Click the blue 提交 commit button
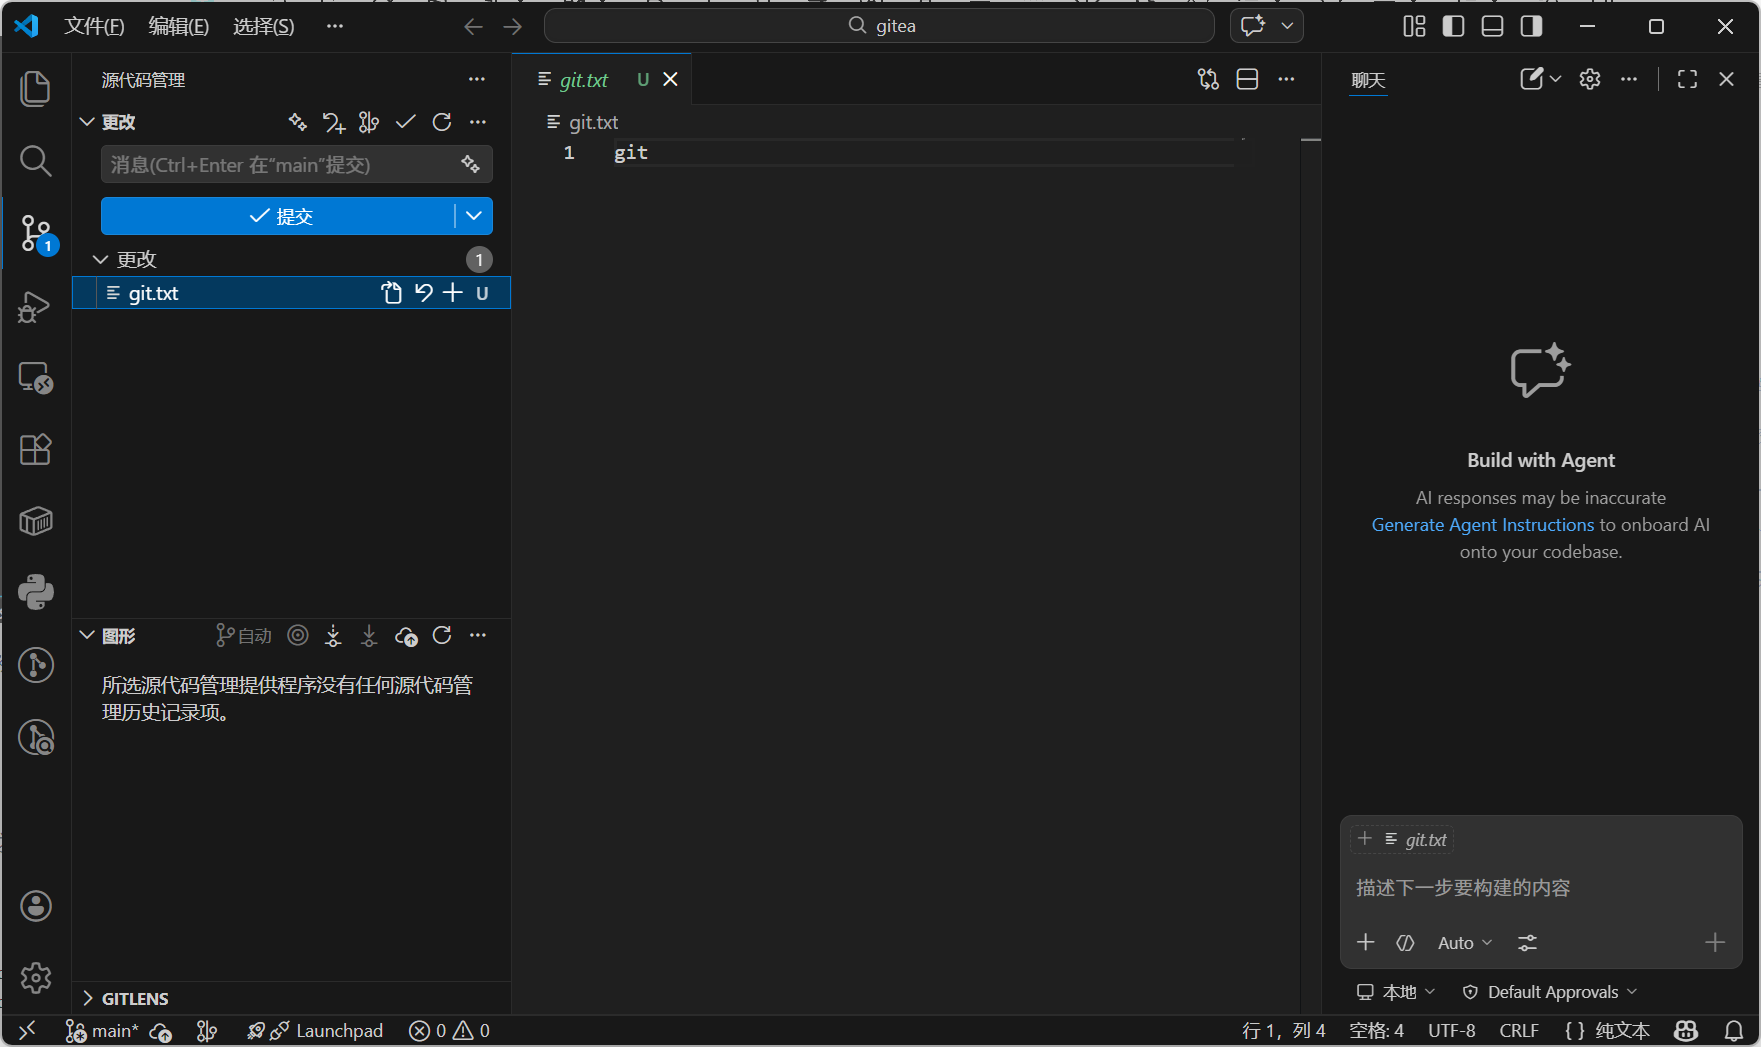The height and width of the screenshot is (1047, 1761). point(279,216)
